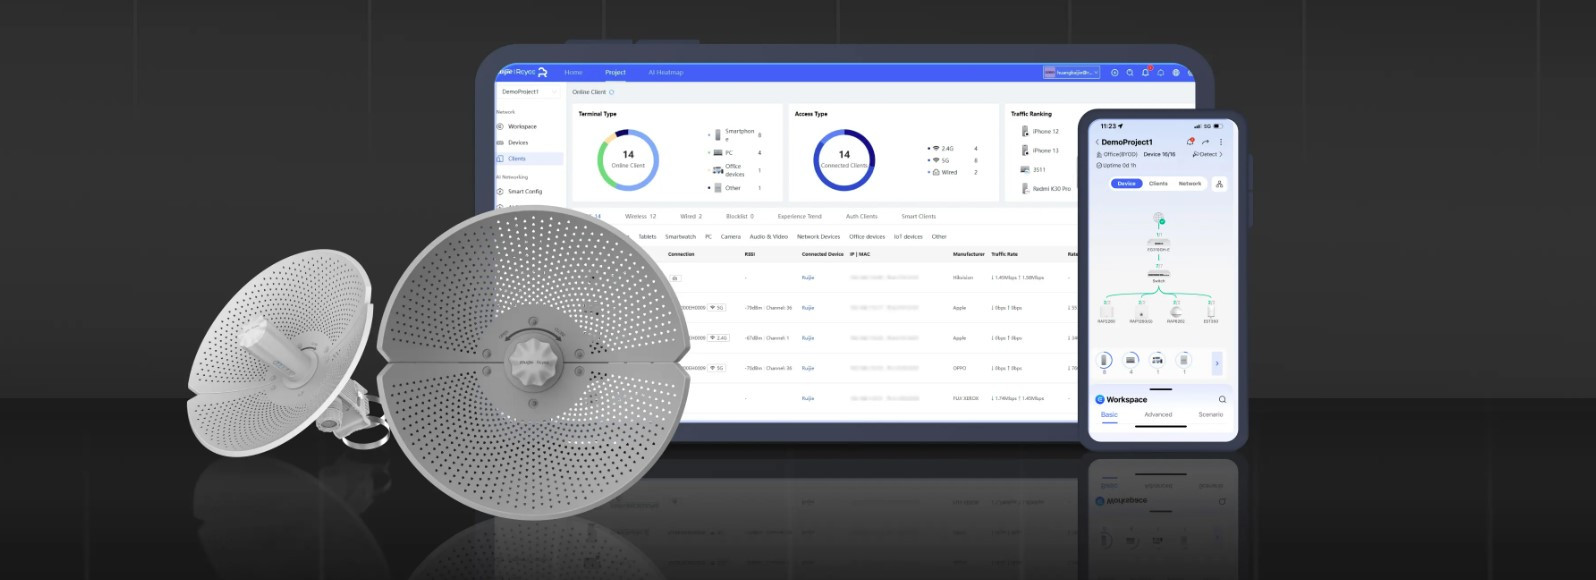Screen dimensions: 1596x580
Task: Click the Traffic Rate column header
Action: [1005, 254]
